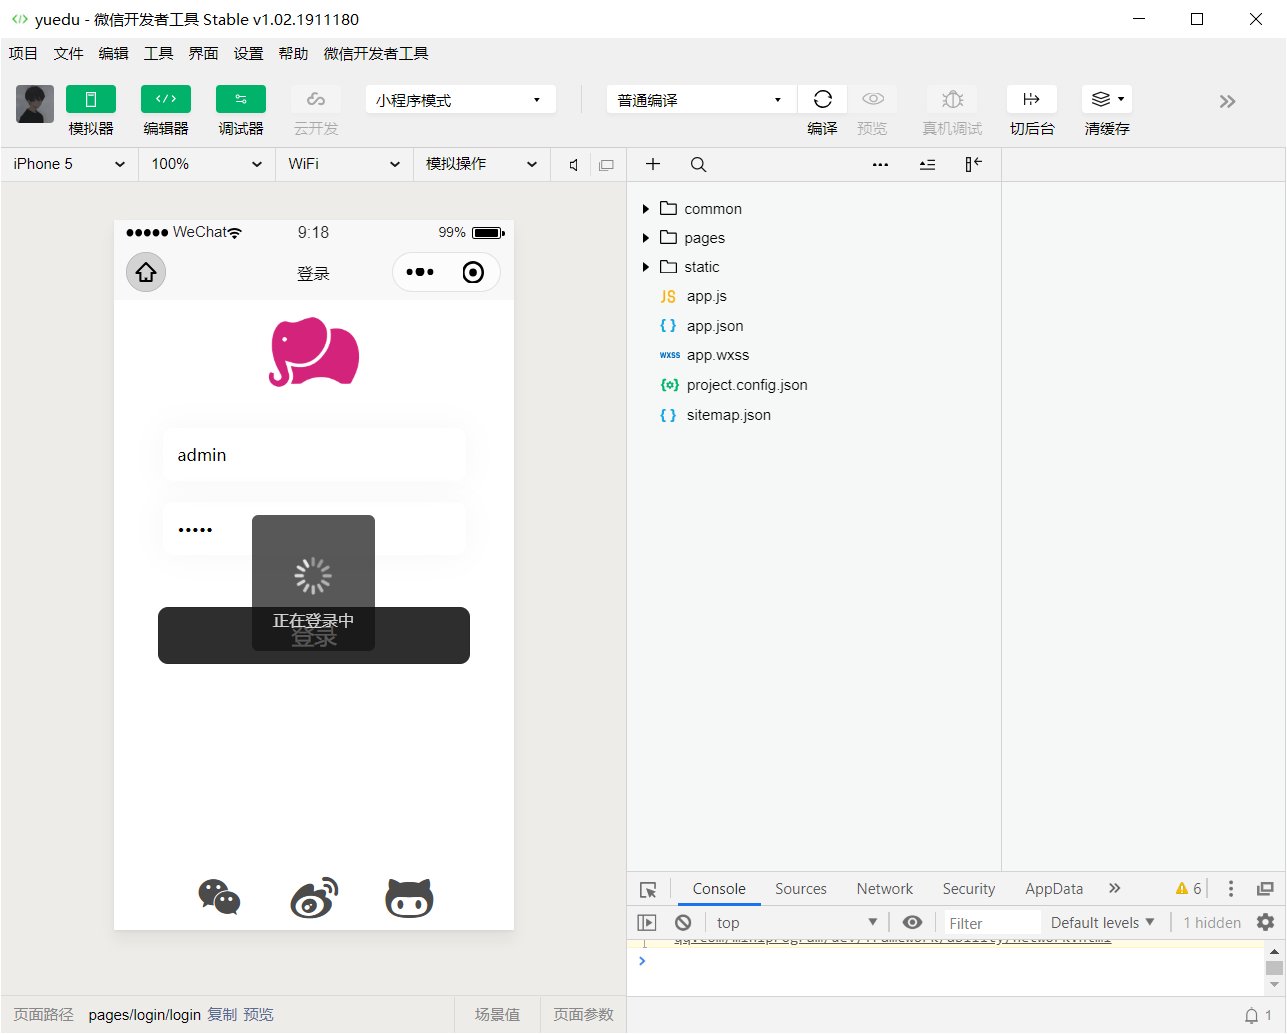Open the 帮助 menu
1287x1034 pixels.
tap(293, 54)
